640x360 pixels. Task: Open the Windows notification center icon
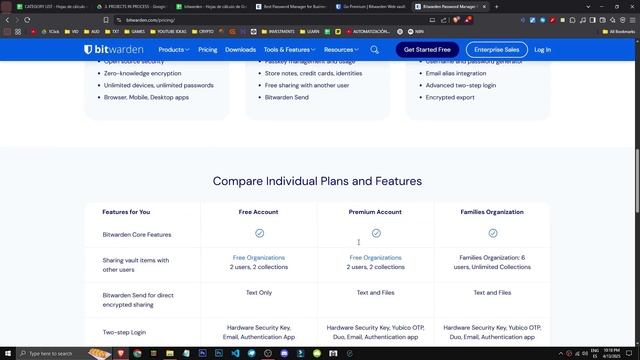[629, 353]
